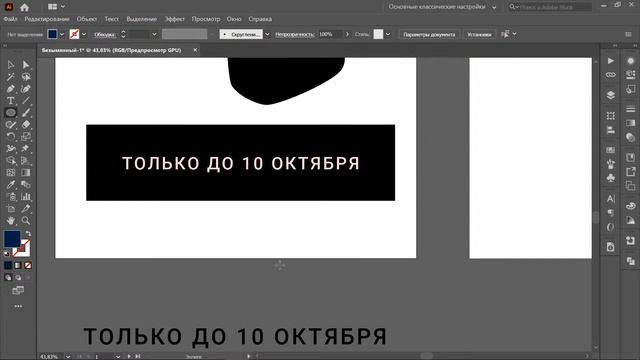Open stroke color dropdown in control bar
This screenshot has width=640, height=360.
point(84,34)
